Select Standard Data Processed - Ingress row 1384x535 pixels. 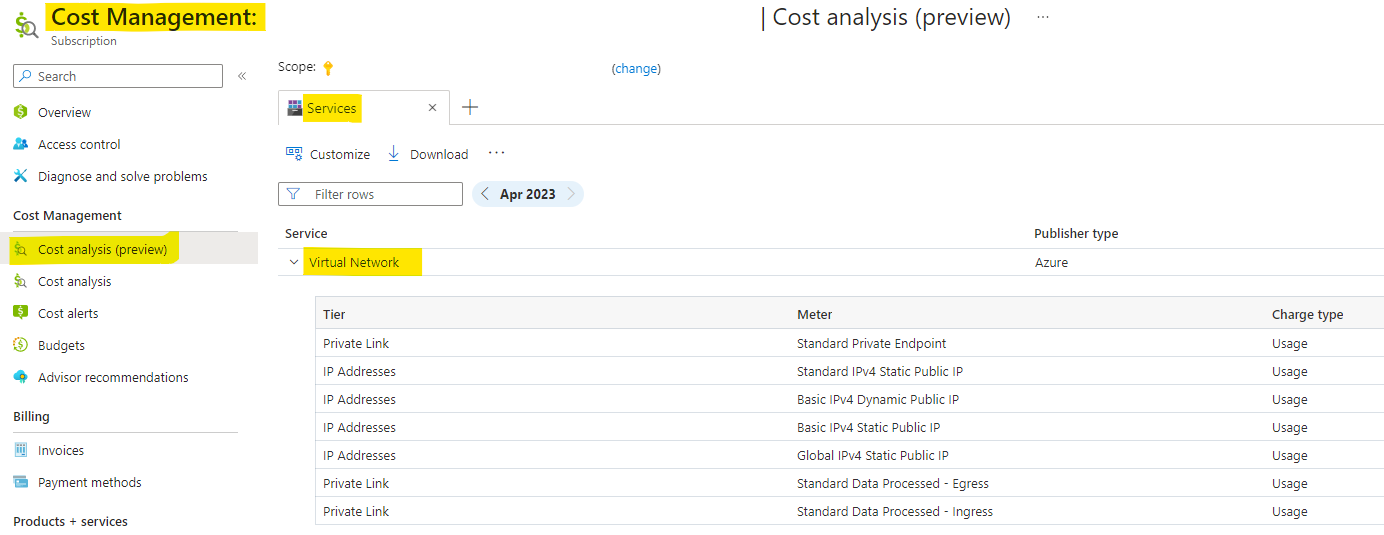click(x=849, y=511)
